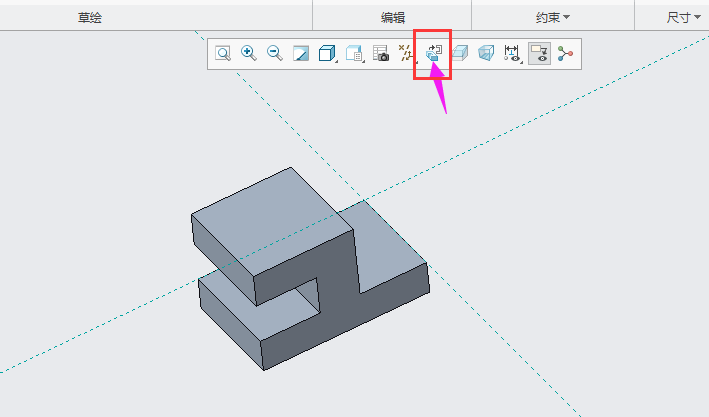The height and width of the screenshot is (417, 709).
Task: Click the branching nodes icon at toolbar end
Action: tap(566, 54)
